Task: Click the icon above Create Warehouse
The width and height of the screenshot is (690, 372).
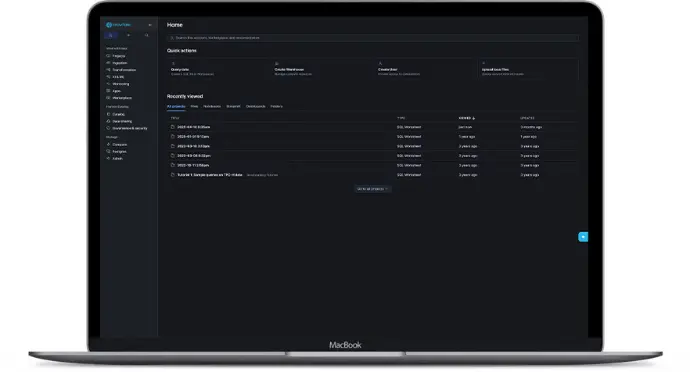Action: coord(276,64)
